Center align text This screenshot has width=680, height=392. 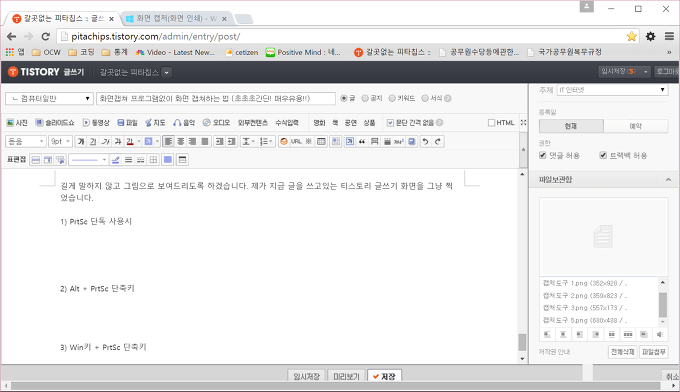(180, 141)
